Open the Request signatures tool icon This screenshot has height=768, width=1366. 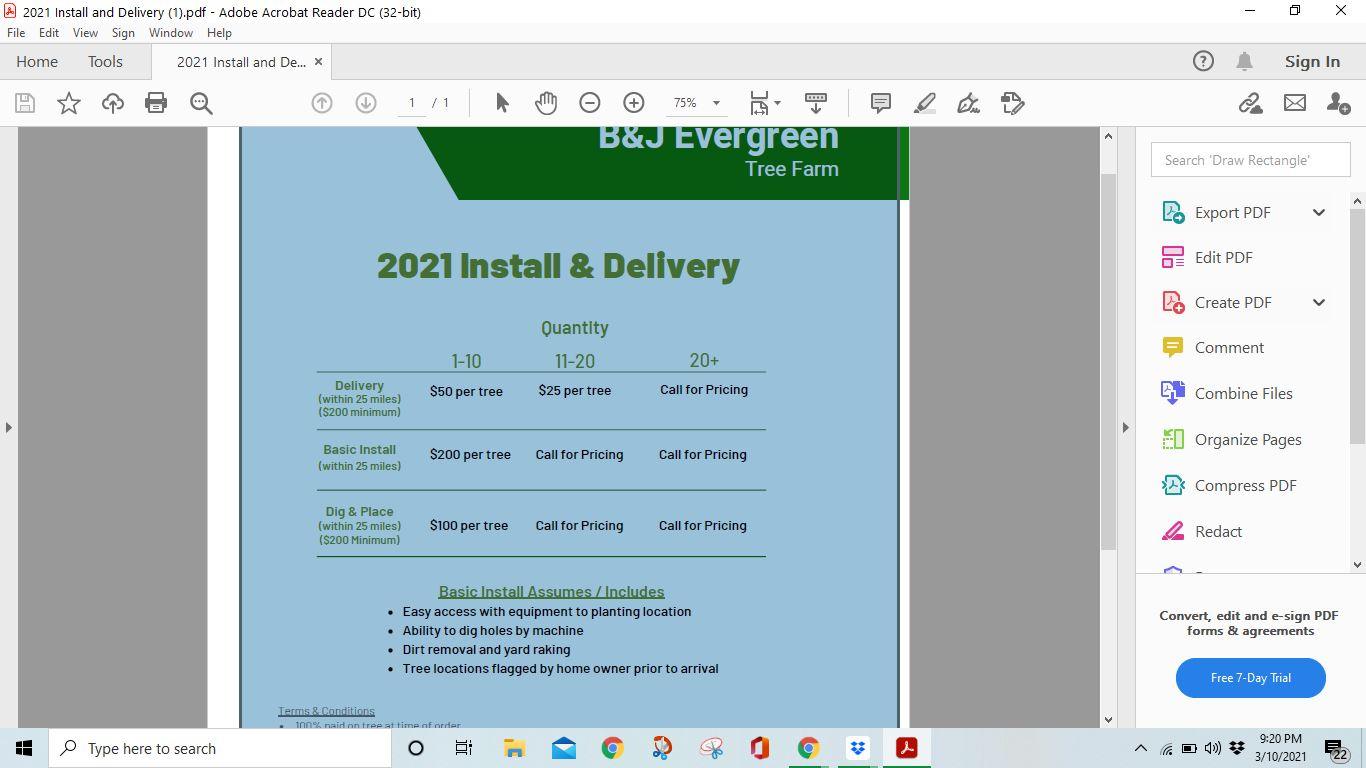[x=1012, y=103]
